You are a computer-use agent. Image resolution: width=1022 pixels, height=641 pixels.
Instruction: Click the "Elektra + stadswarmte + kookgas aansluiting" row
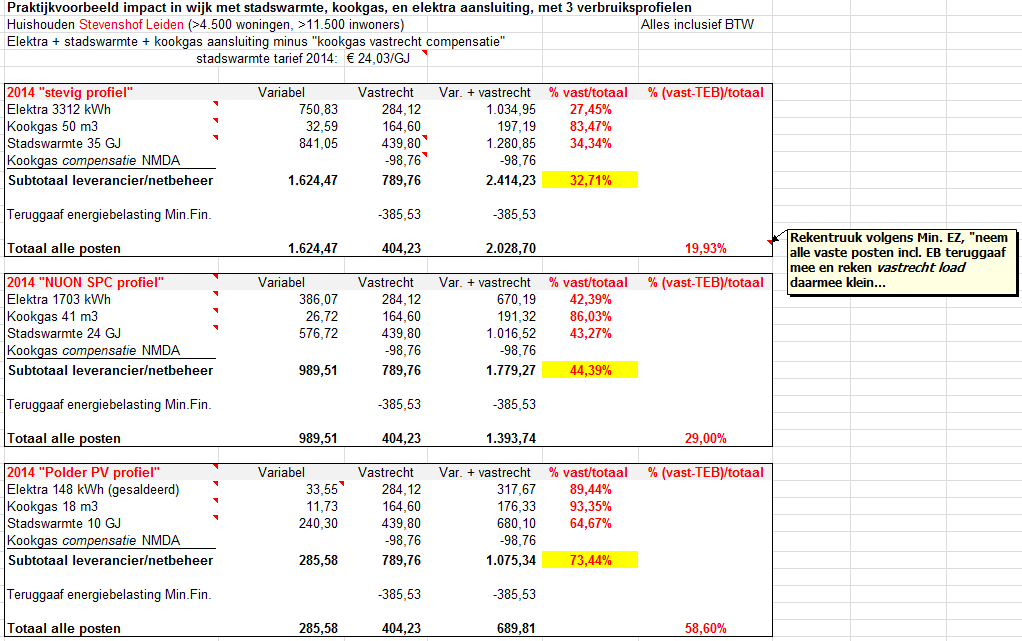(x=256, y=42)
